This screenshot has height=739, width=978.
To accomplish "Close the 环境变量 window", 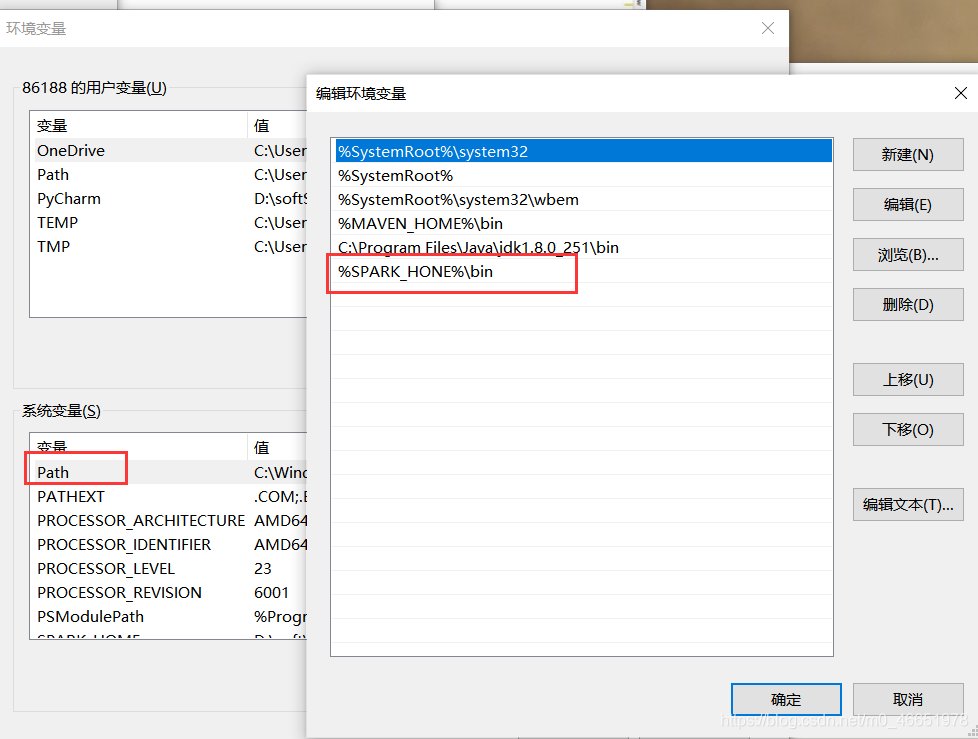I will (x=768, y=28).
